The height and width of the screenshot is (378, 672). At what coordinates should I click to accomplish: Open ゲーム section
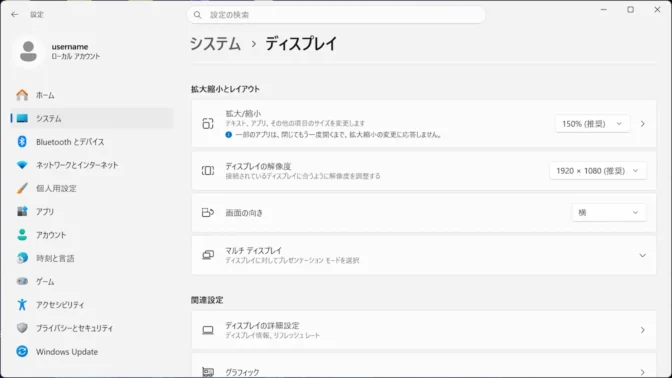point(92,282)
